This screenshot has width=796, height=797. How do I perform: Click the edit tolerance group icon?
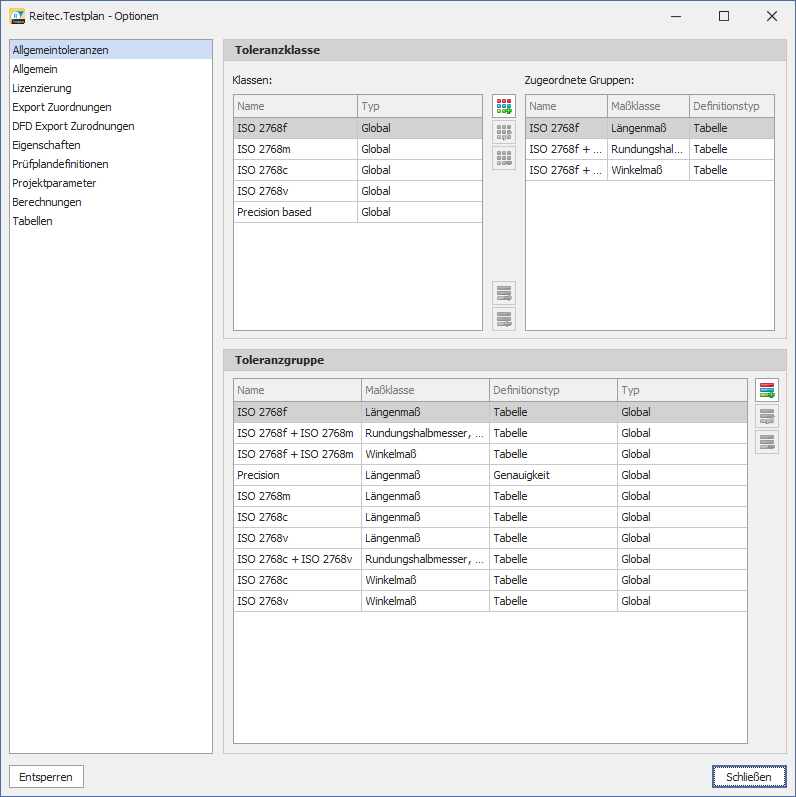[767, 416]
